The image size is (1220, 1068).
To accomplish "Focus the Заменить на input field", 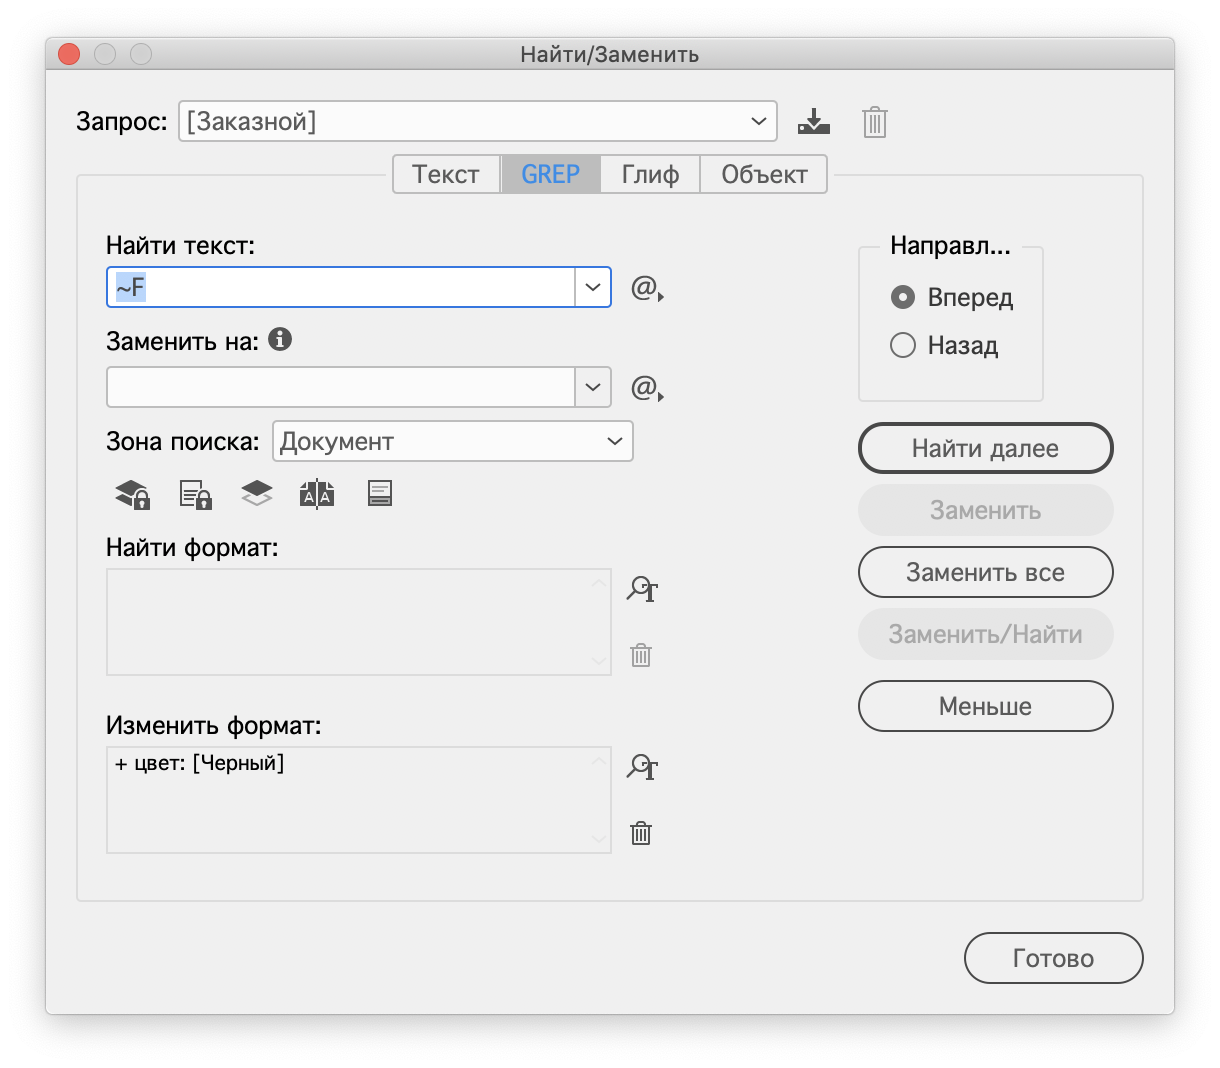I will (x=341, y=387).
